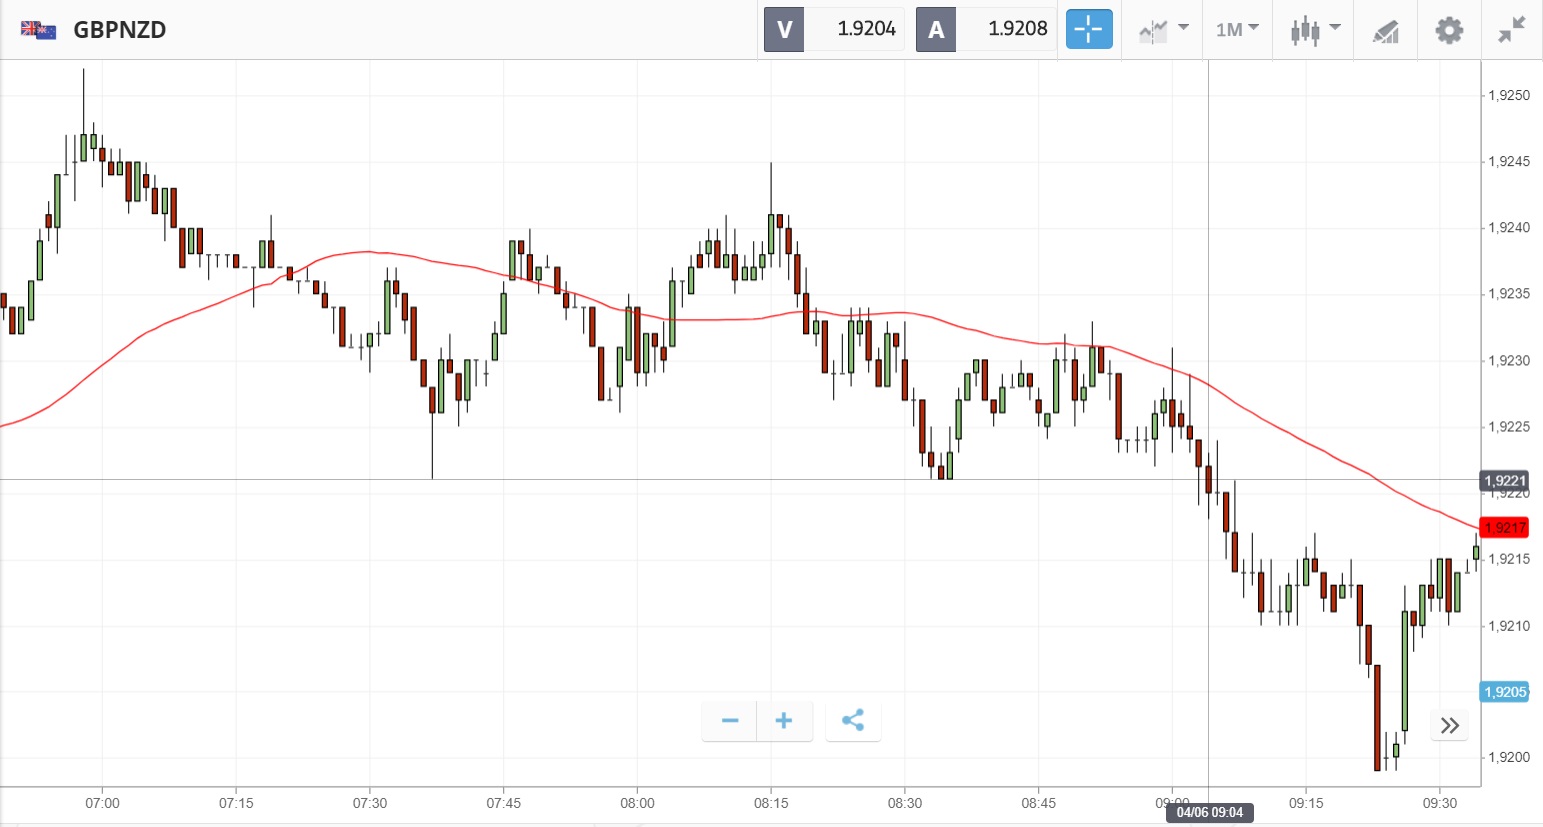The height and width of the screenshot is (827, 1543).
Task: Toggle the crosshair cursor button
Action: point(1088,30)
